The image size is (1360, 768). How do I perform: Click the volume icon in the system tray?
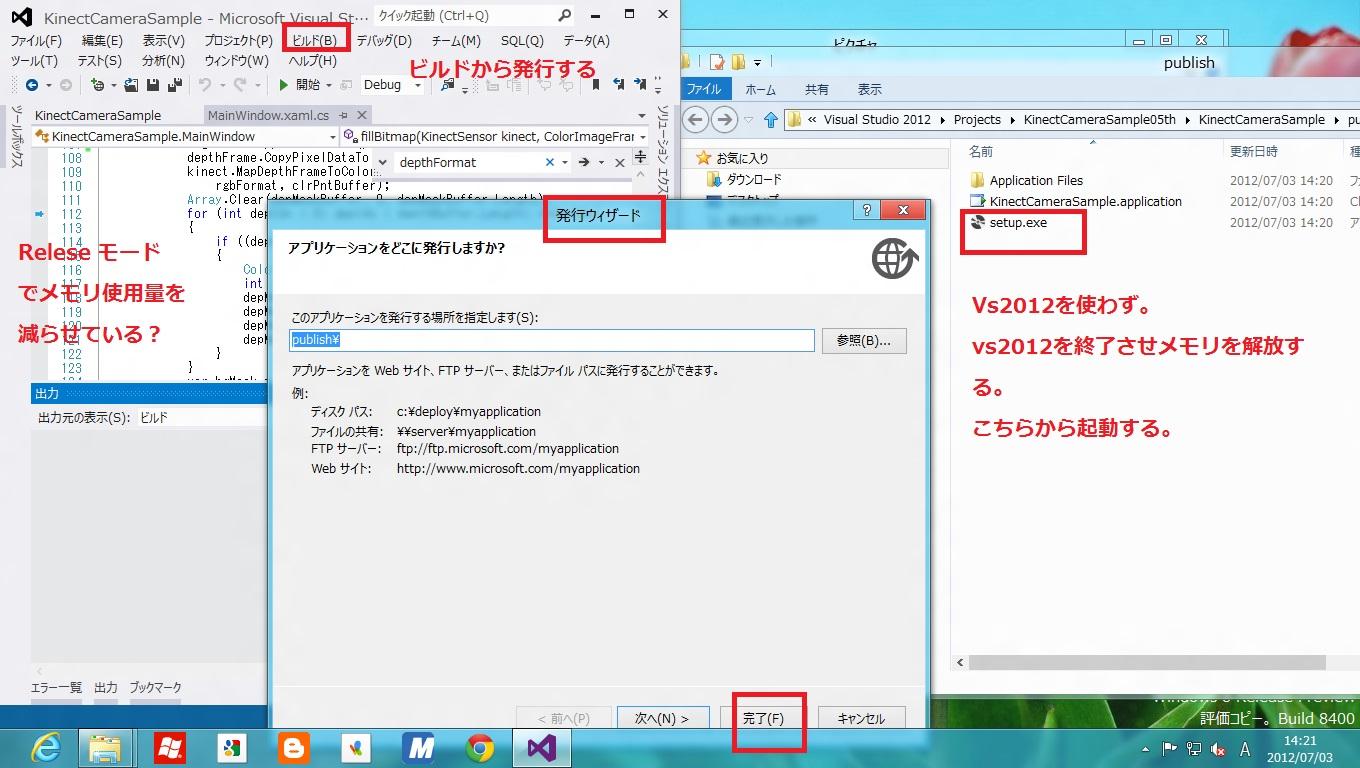coord(1218,749)
